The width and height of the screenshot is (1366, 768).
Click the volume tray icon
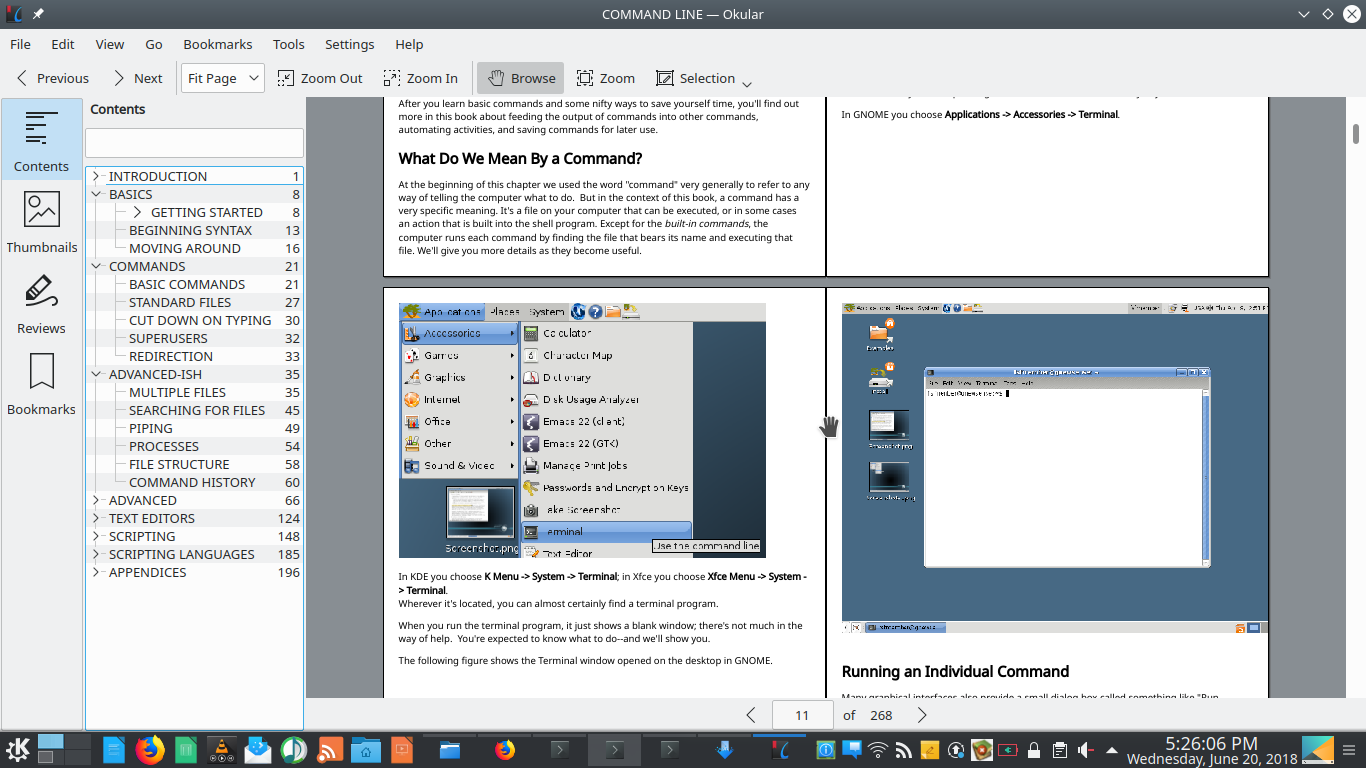(1086, 749)
